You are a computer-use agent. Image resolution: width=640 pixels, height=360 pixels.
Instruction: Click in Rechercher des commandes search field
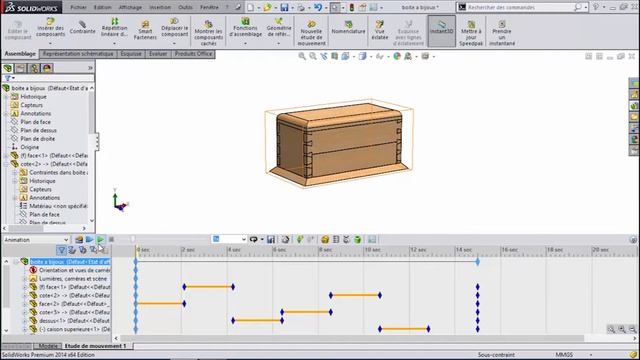[x=519, y=7]
